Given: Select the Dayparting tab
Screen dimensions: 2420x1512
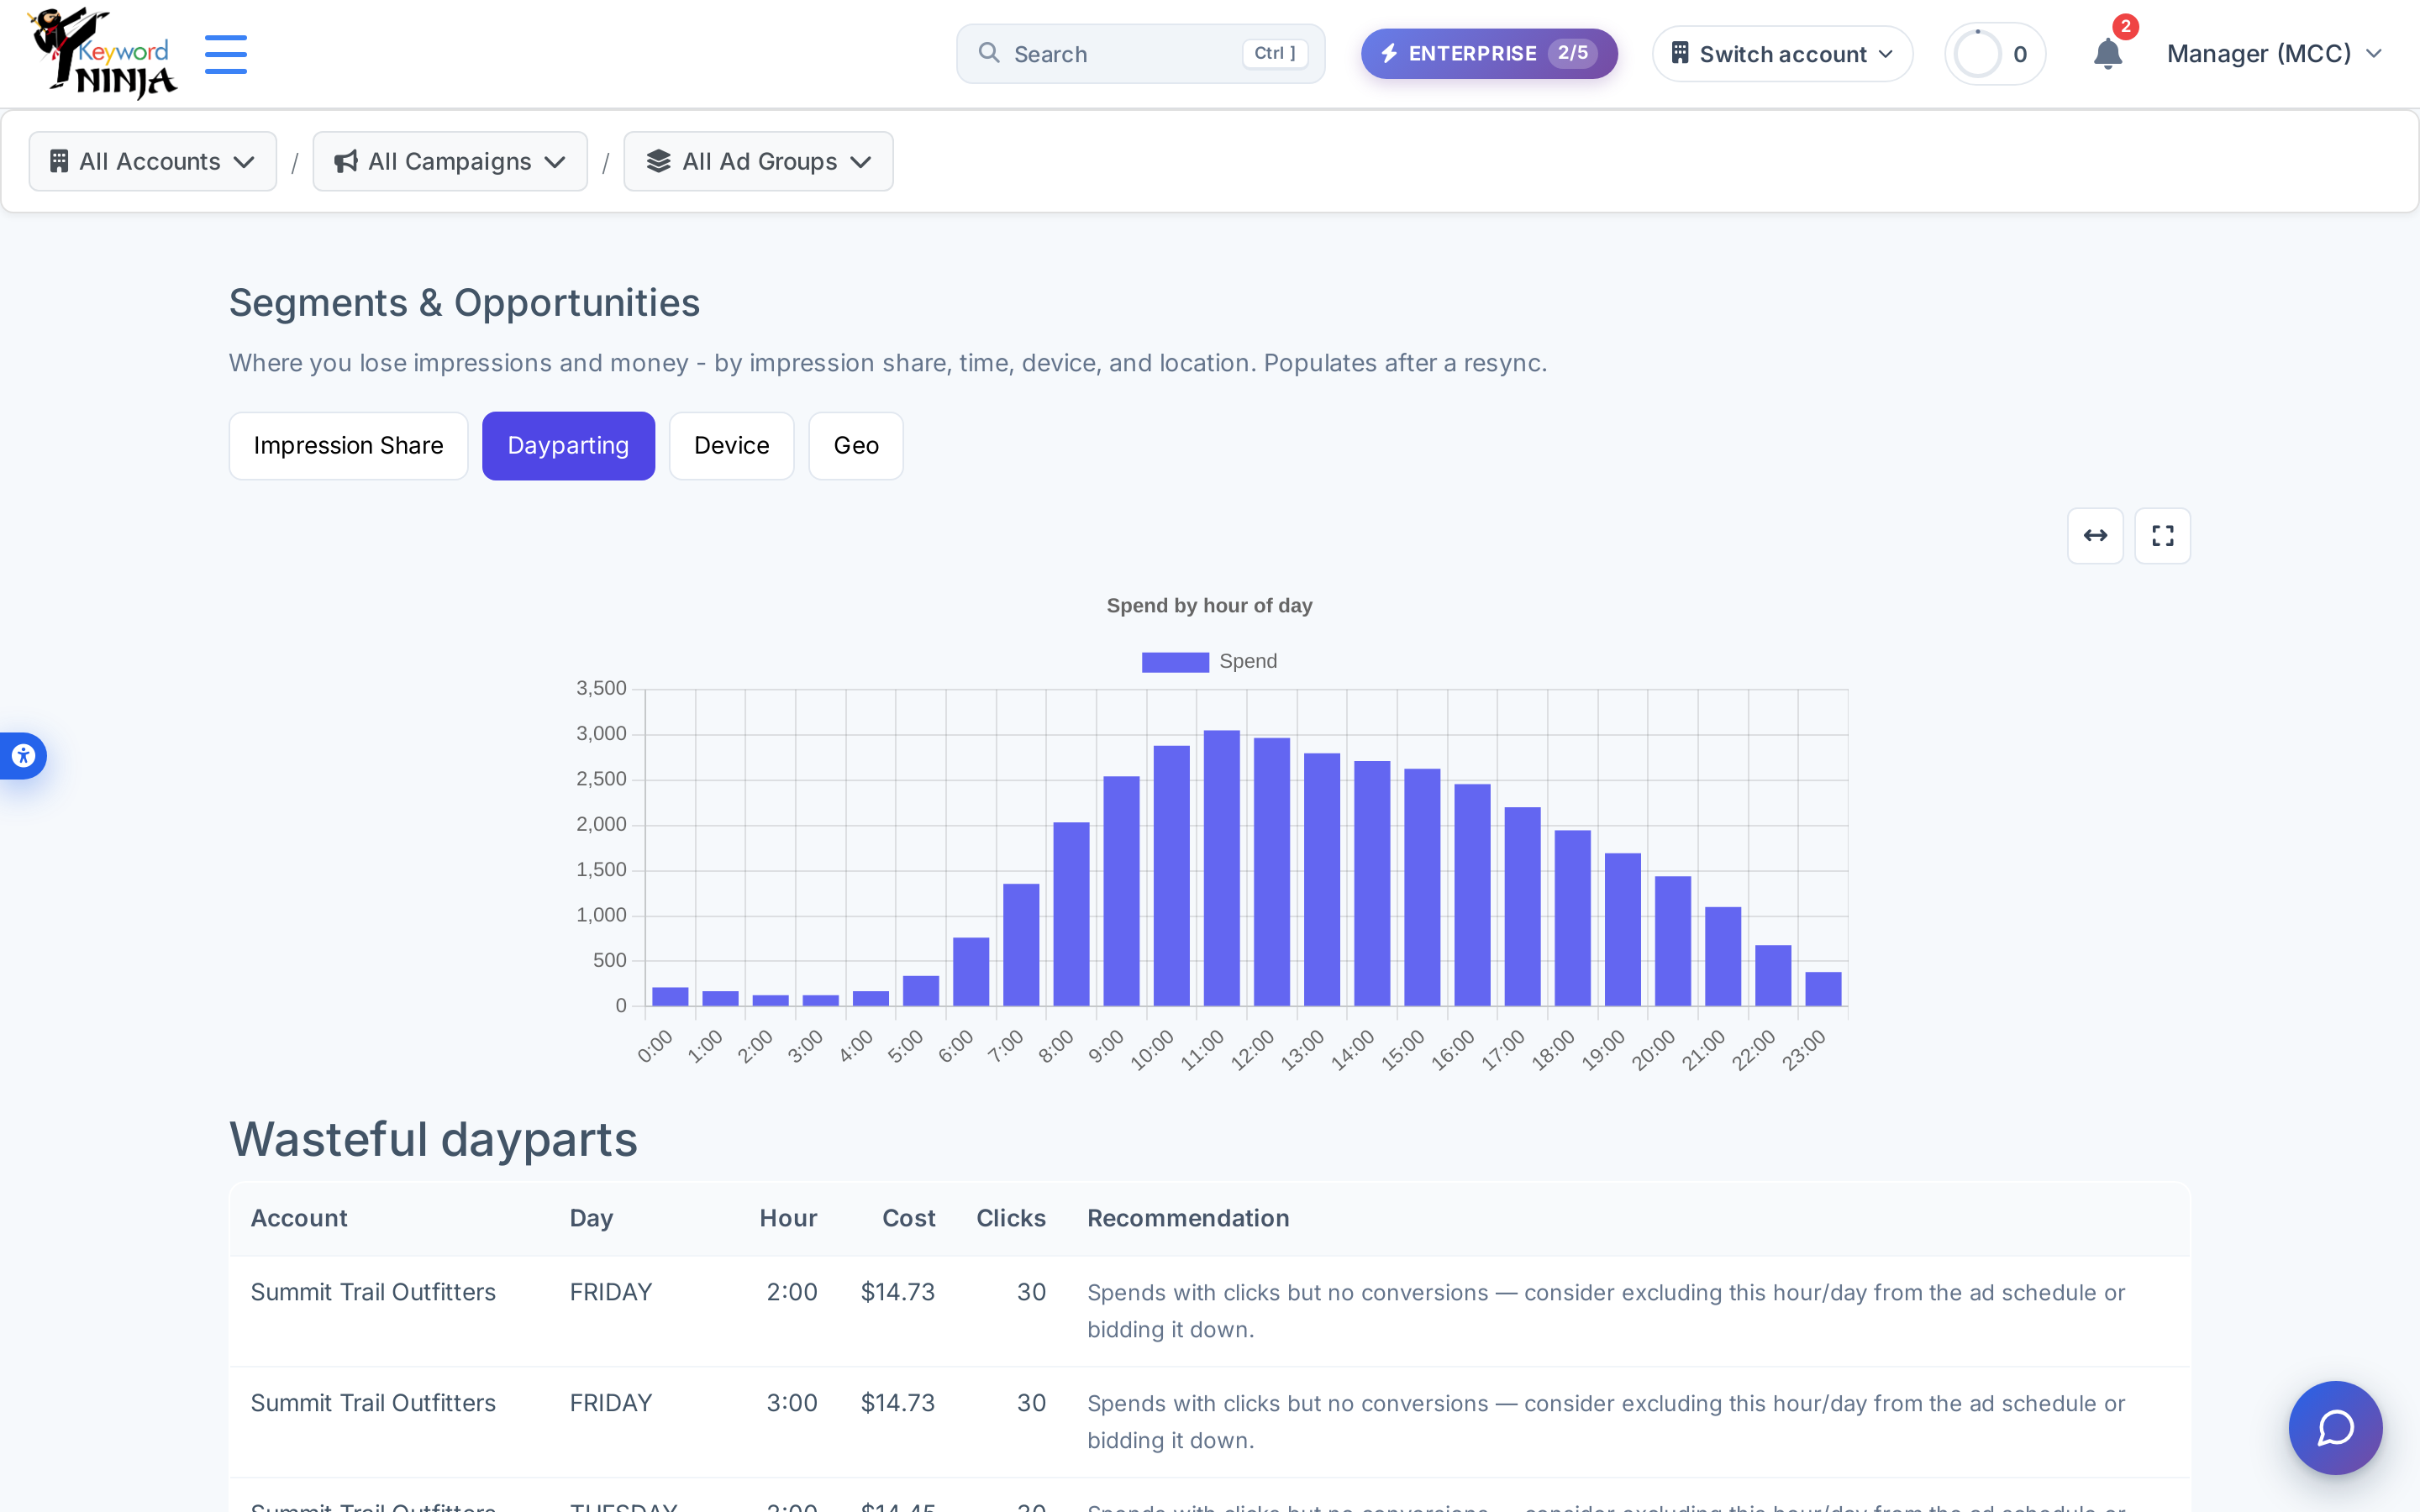Looking at the screenshot, I should click(568, 446).
